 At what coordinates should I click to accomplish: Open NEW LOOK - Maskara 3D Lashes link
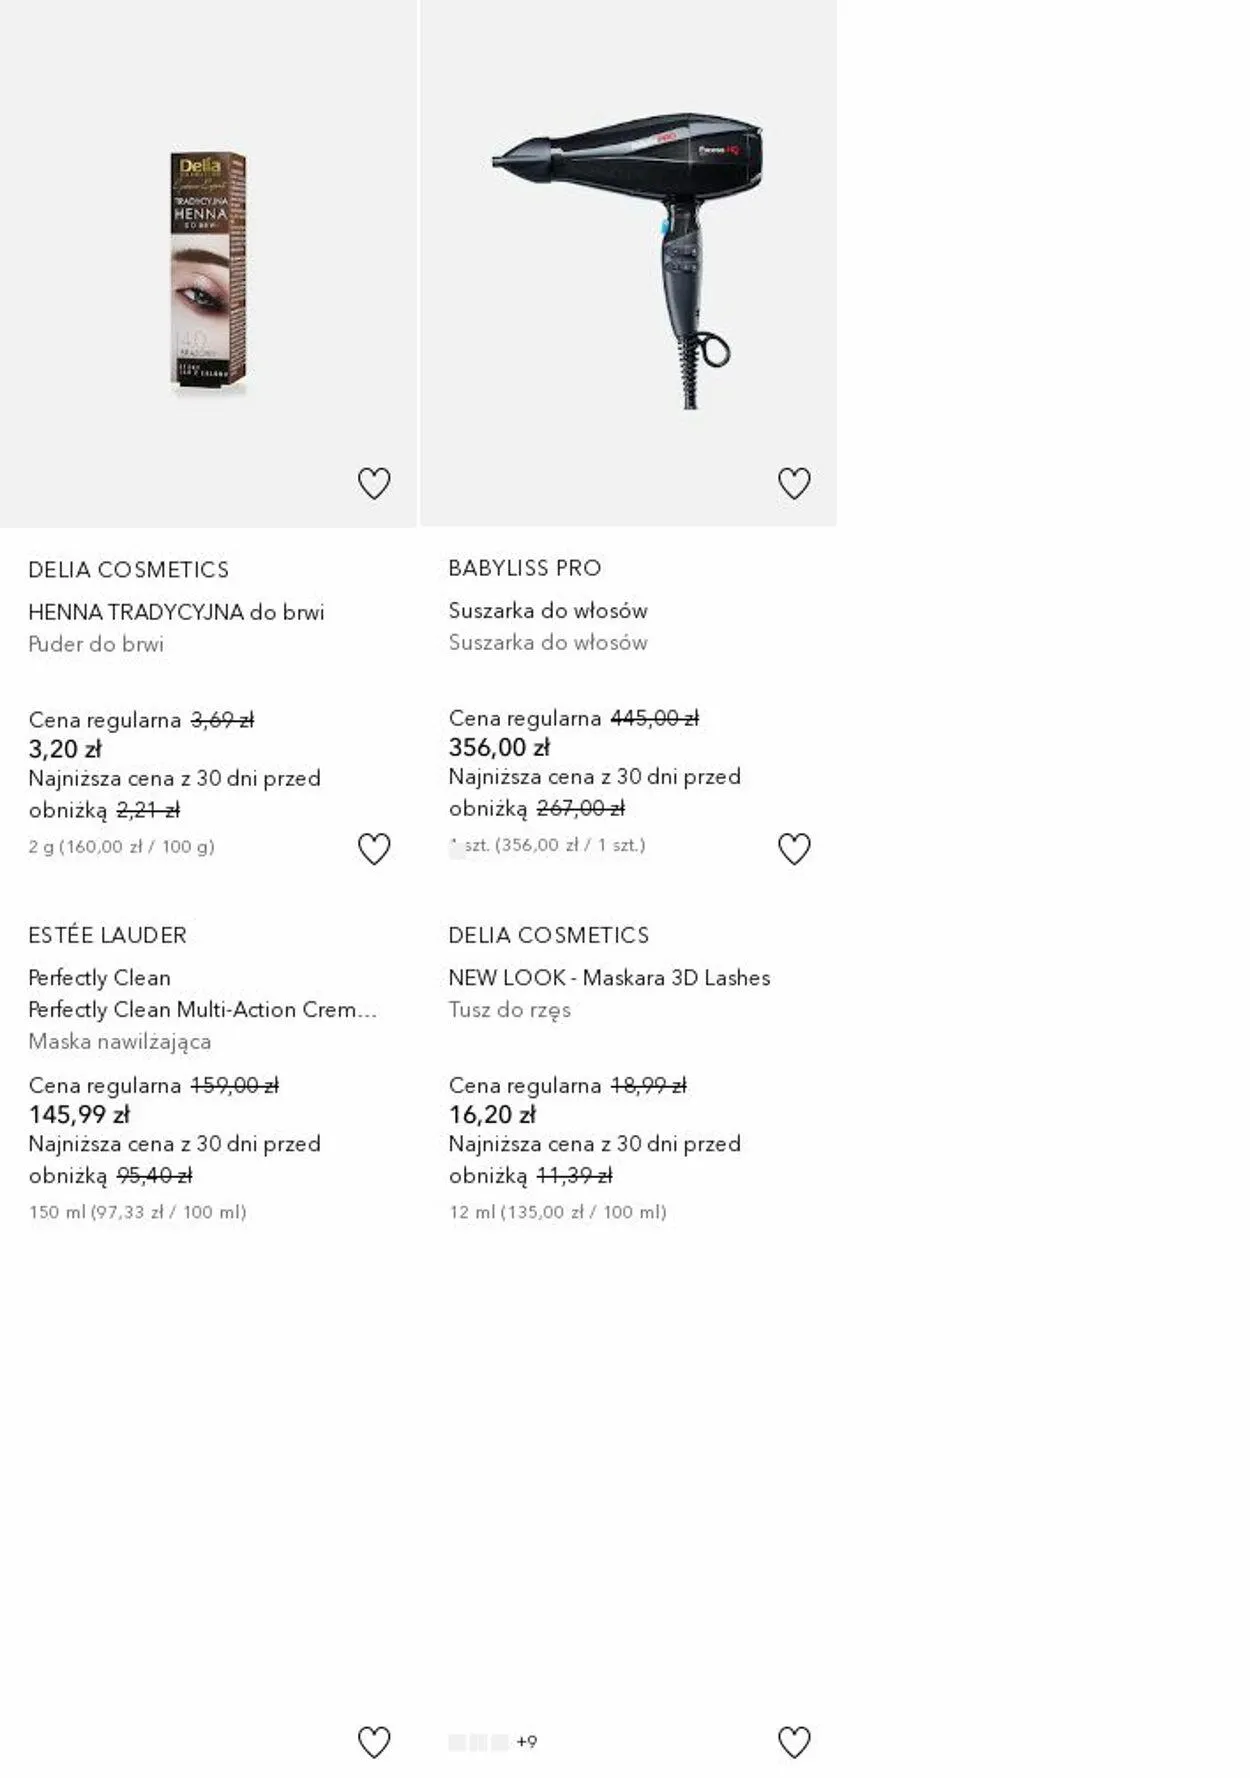pyautogui.click(x=609, y=977)
